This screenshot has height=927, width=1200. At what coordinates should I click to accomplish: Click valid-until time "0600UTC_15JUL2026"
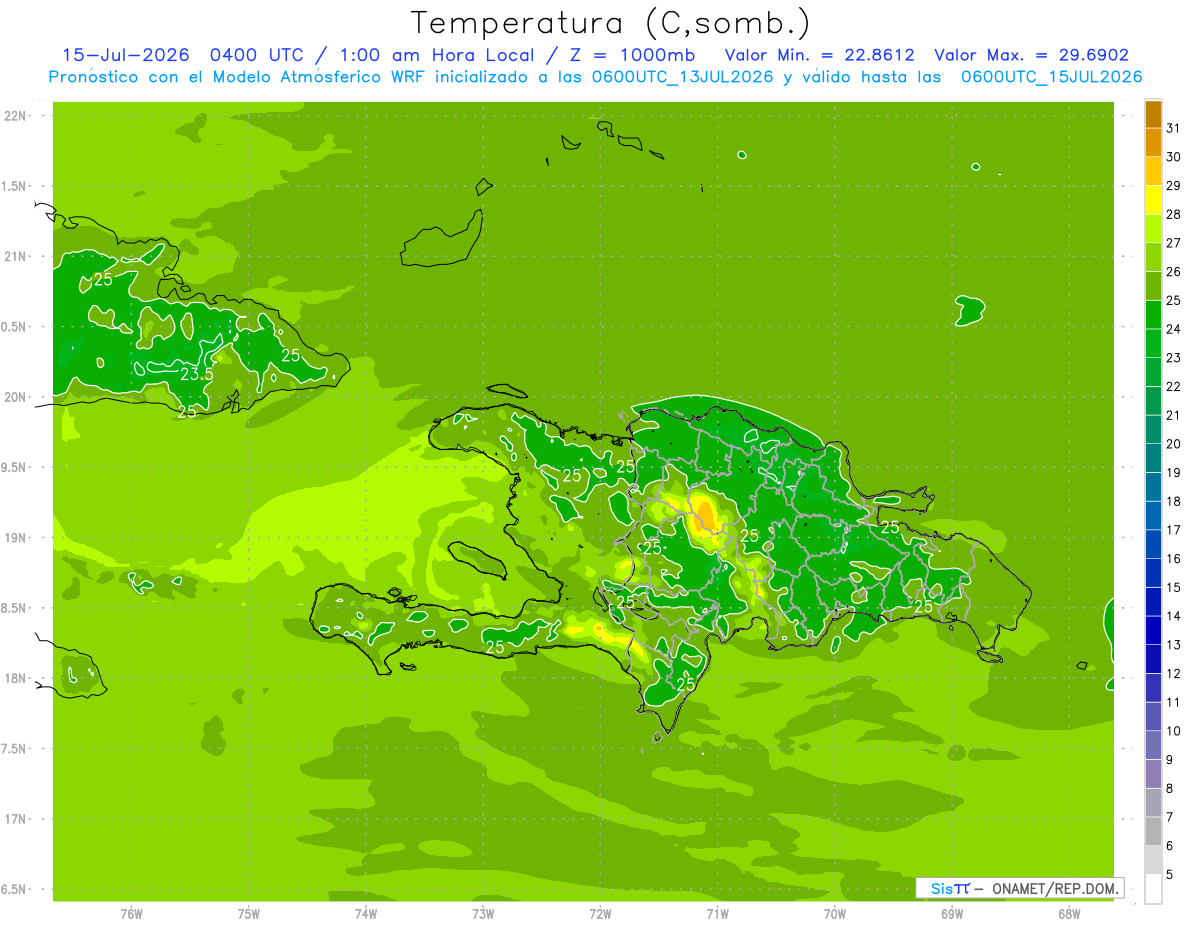point(1051,77)
